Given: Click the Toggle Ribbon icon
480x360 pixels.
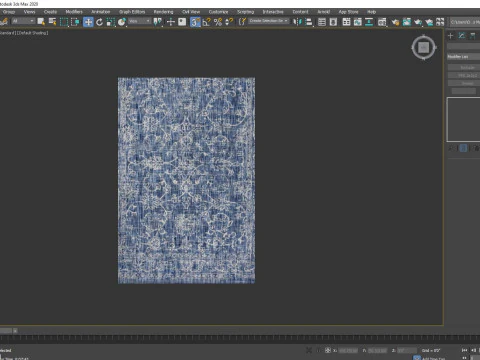Looking at the screenshot, I should pos(346,22).
